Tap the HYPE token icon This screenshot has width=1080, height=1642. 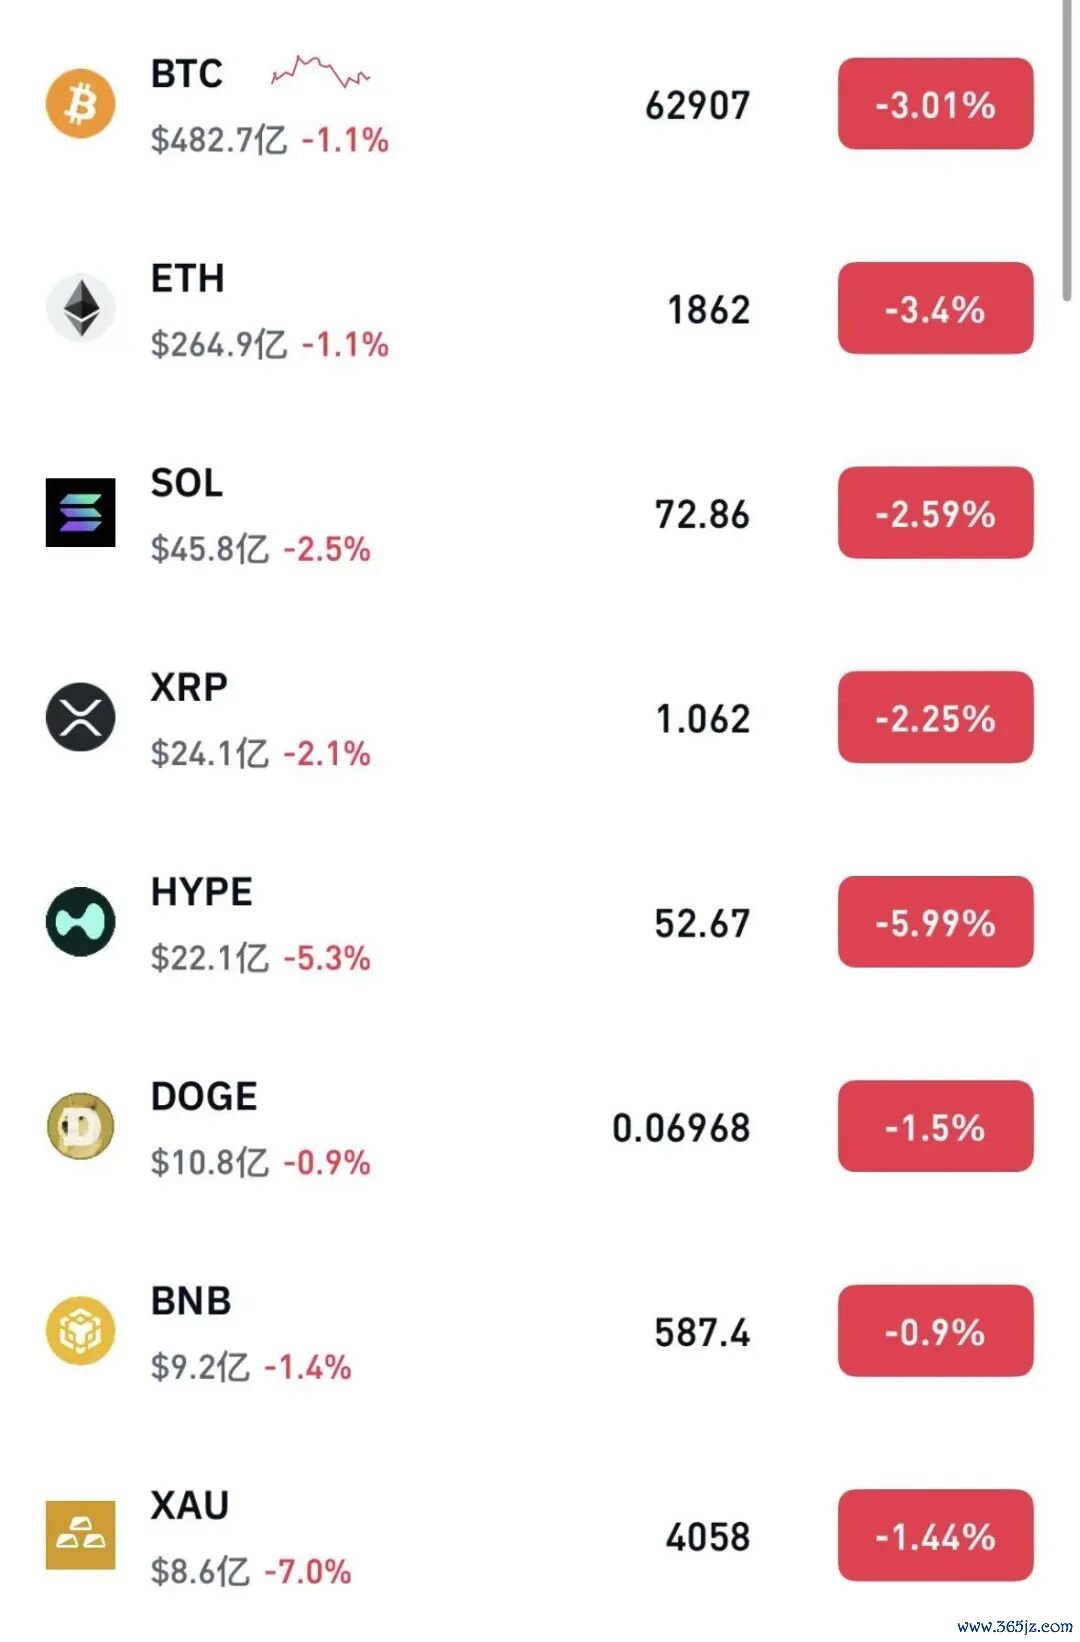tap(81, 921)
